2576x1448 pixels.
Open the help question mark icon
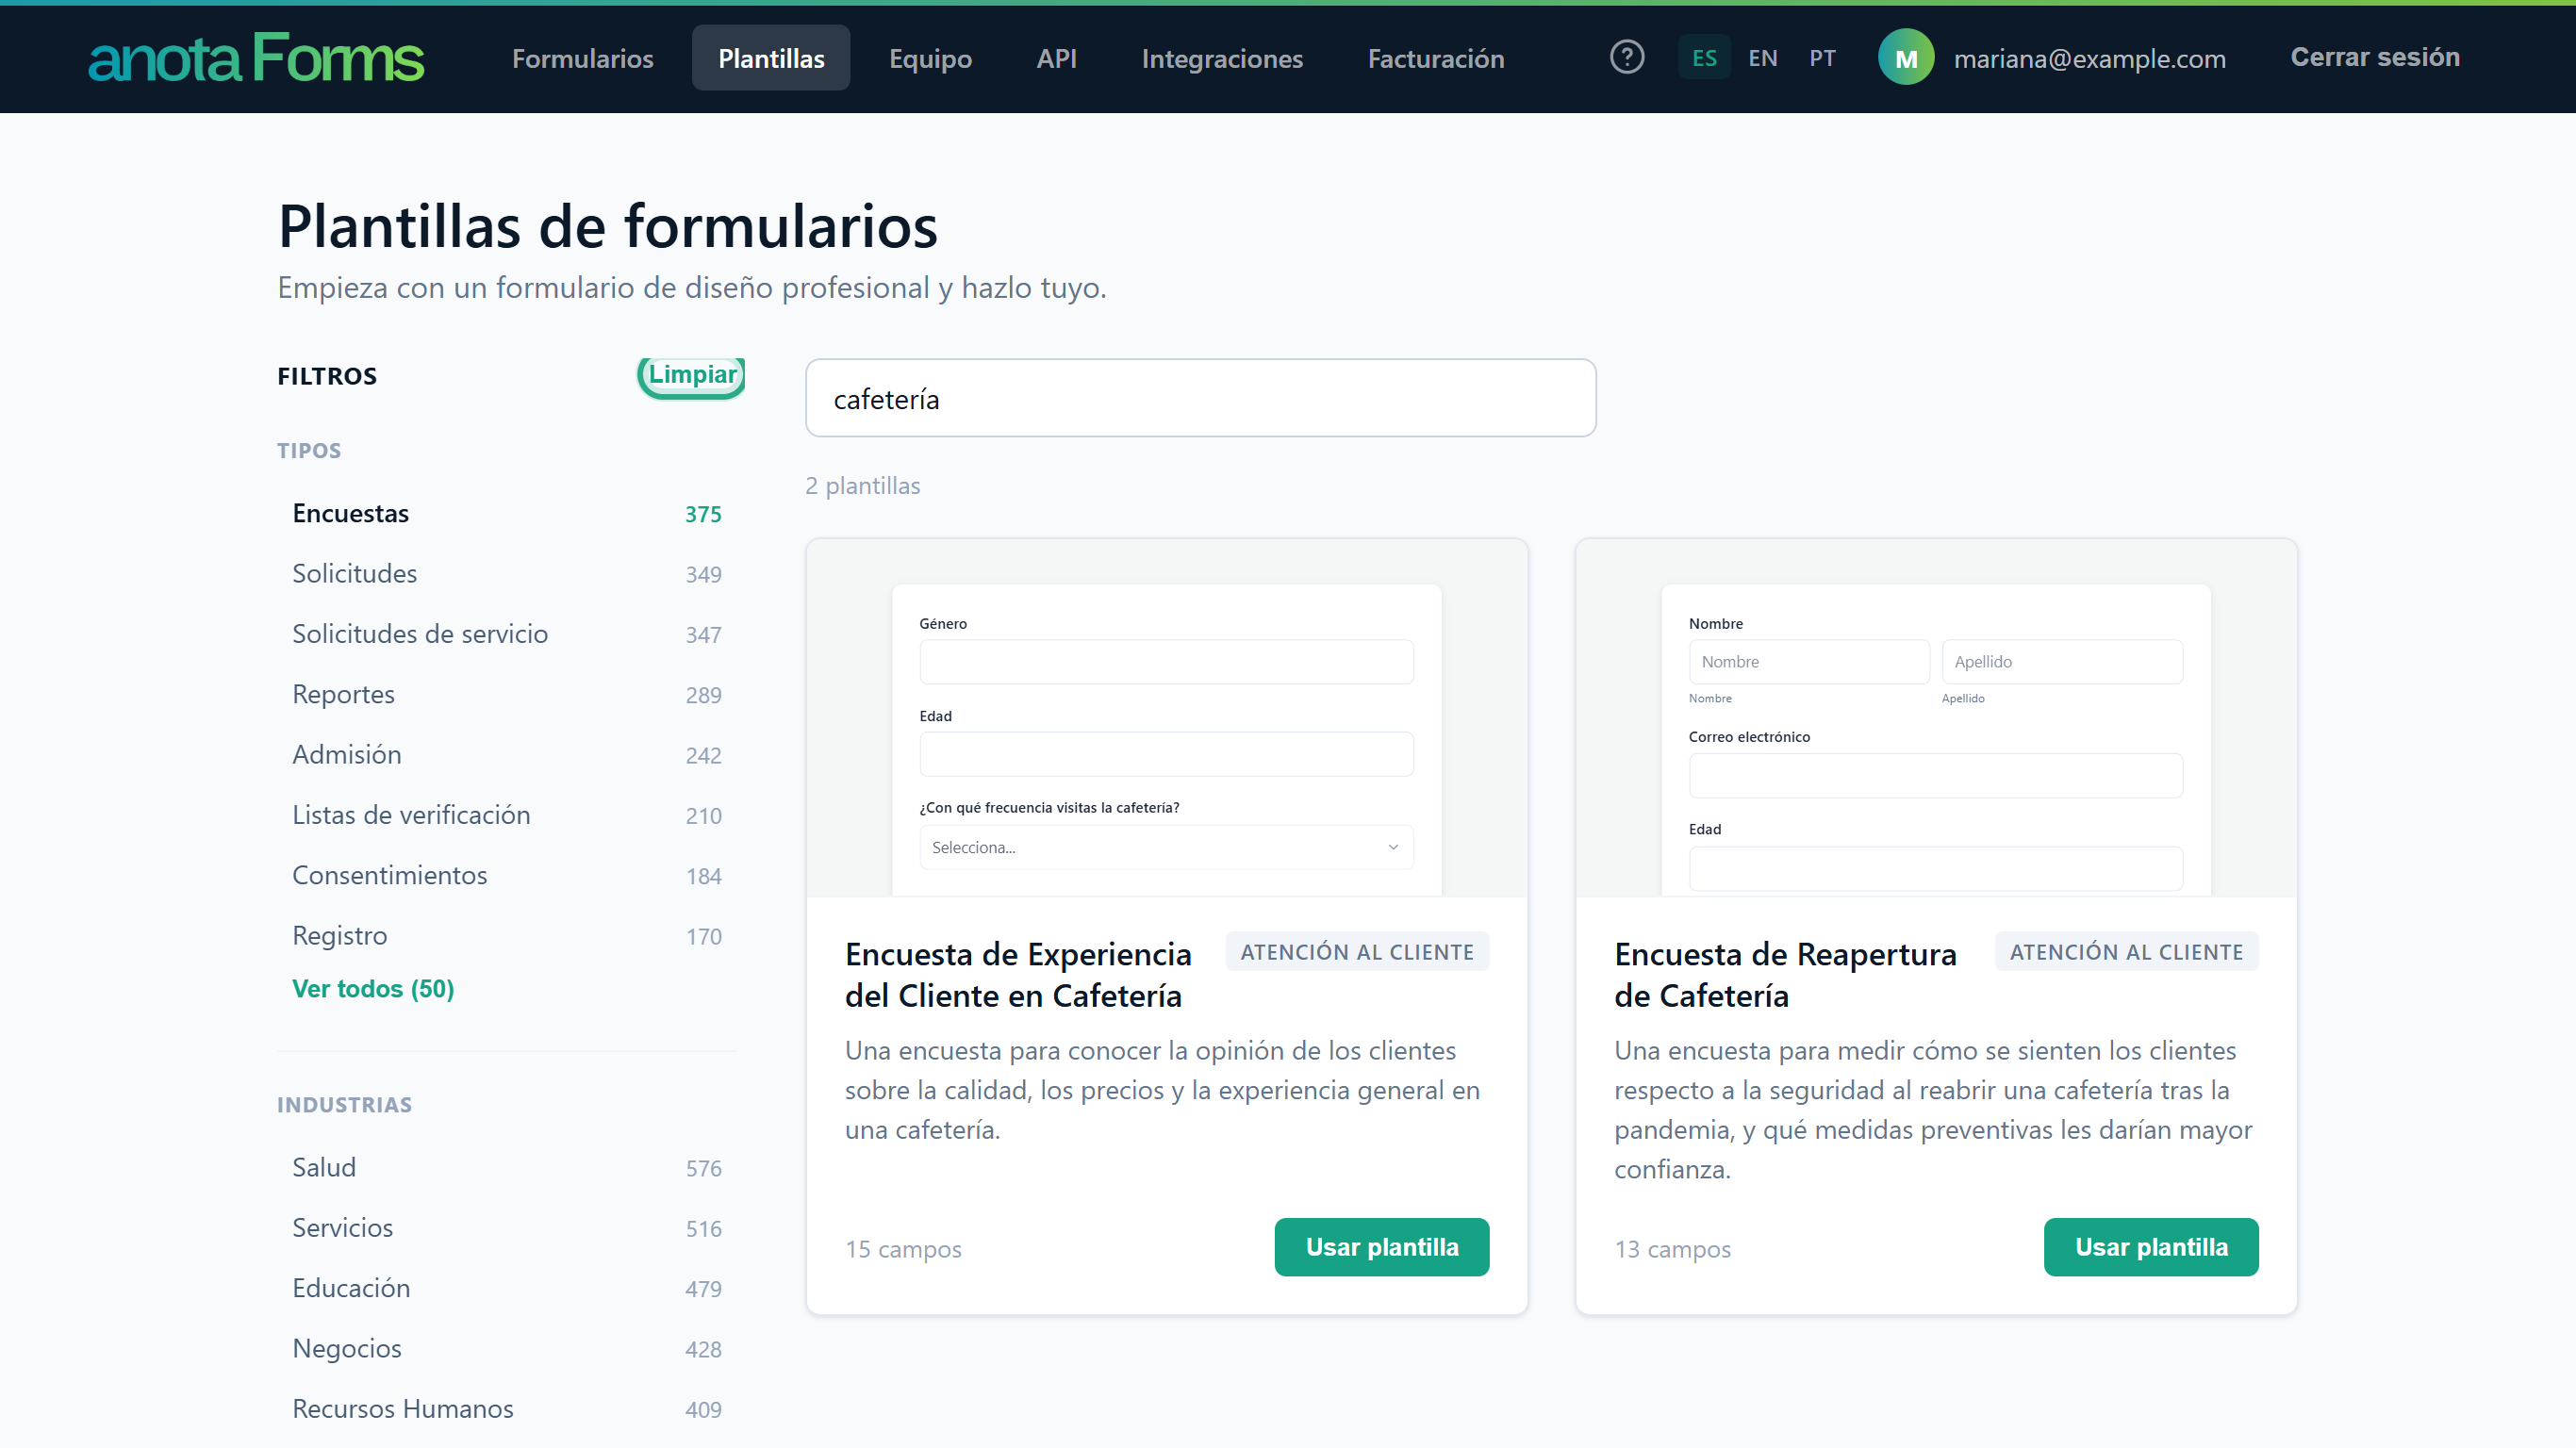click(x=1627, y=58)
